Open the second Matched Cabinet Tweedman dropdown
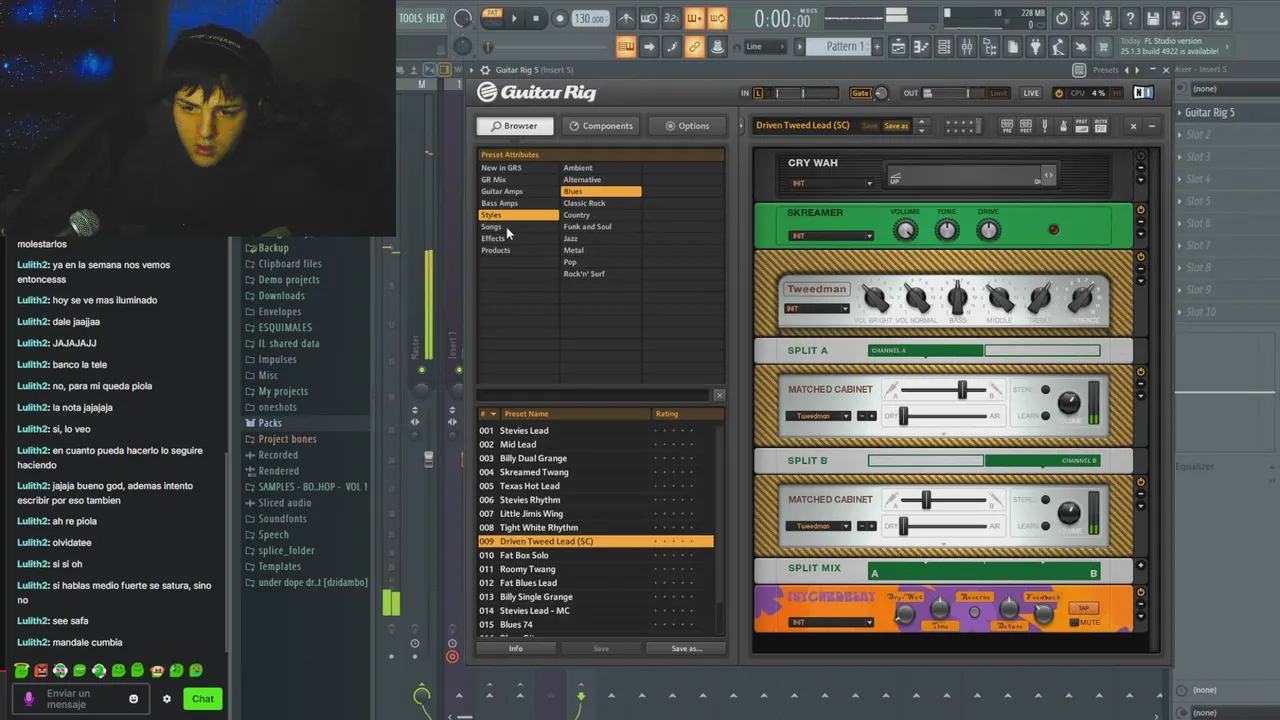The width and height of the screenshot is (1280, 720). tap(818, 526)
